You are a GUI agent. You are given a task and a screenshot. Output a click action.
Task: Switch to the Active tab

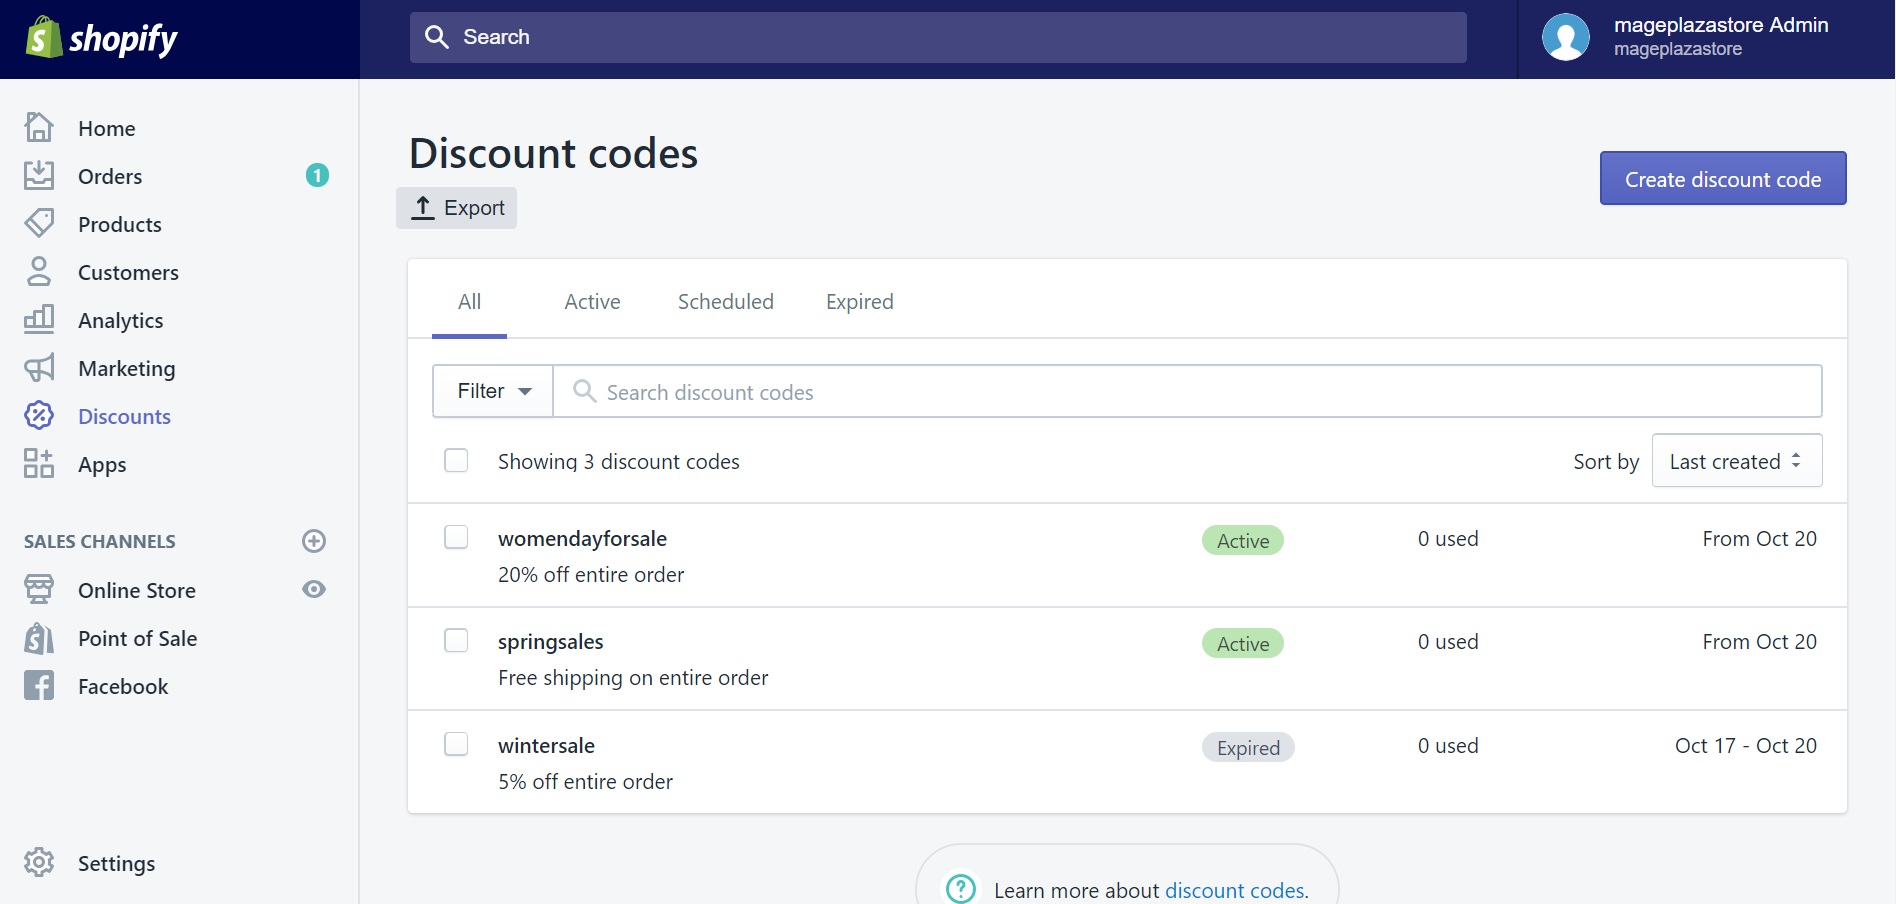point(592,302)
